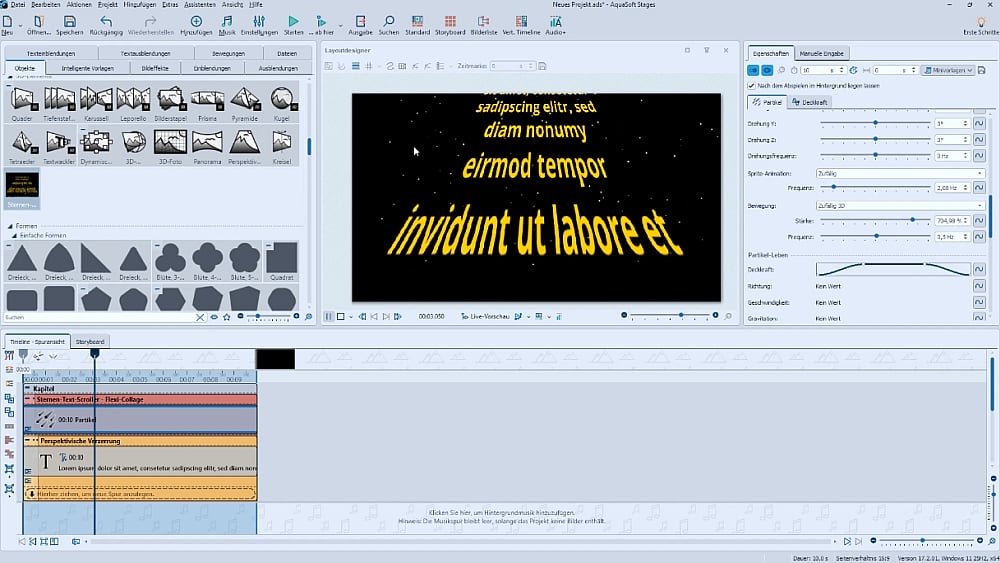
Task: Select the Karussell 3D object
Action: click(x=97, y=98)
